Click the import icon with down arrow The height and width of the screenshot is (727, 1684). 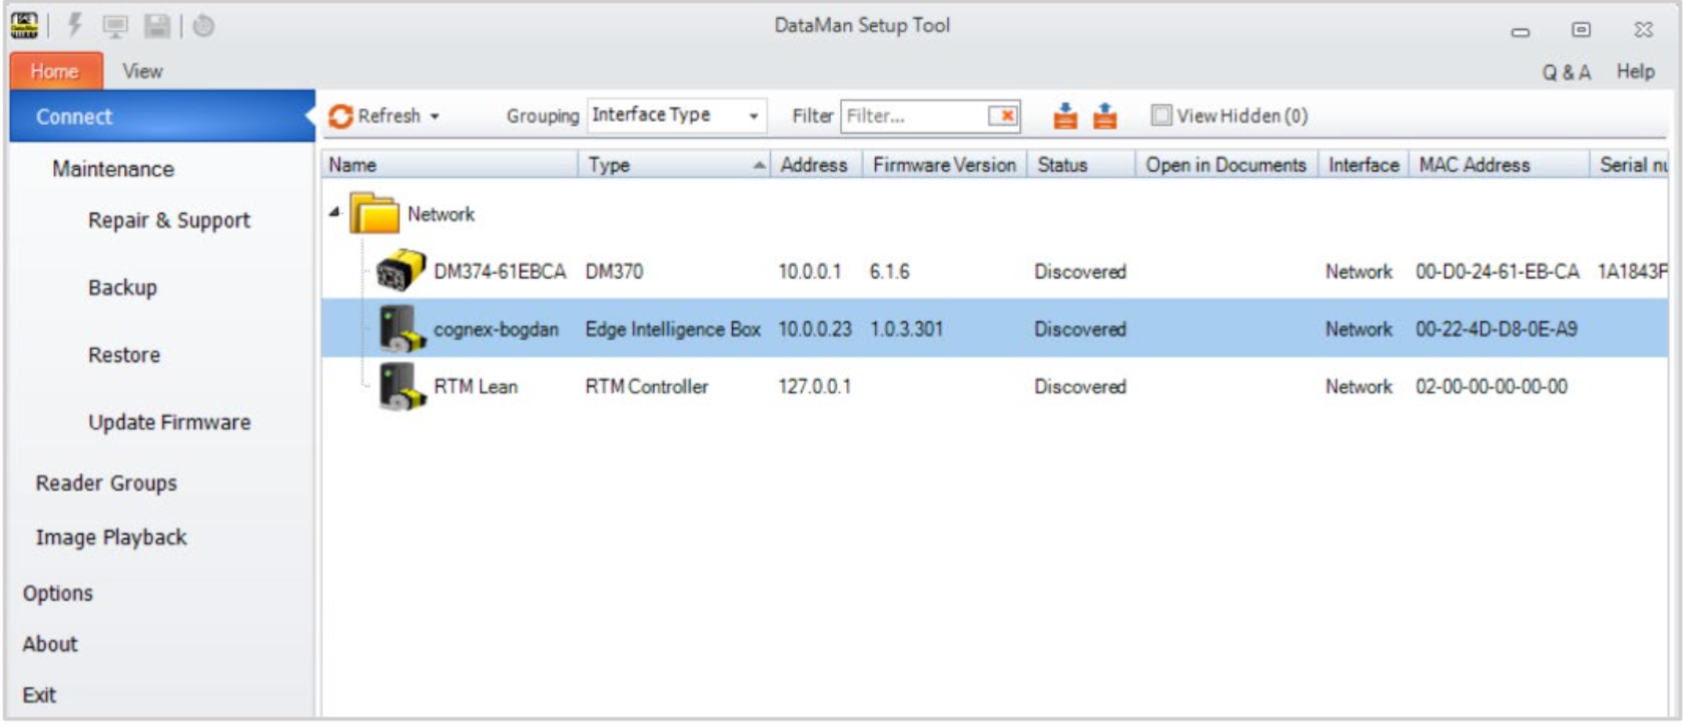(x=1066, y=116)
